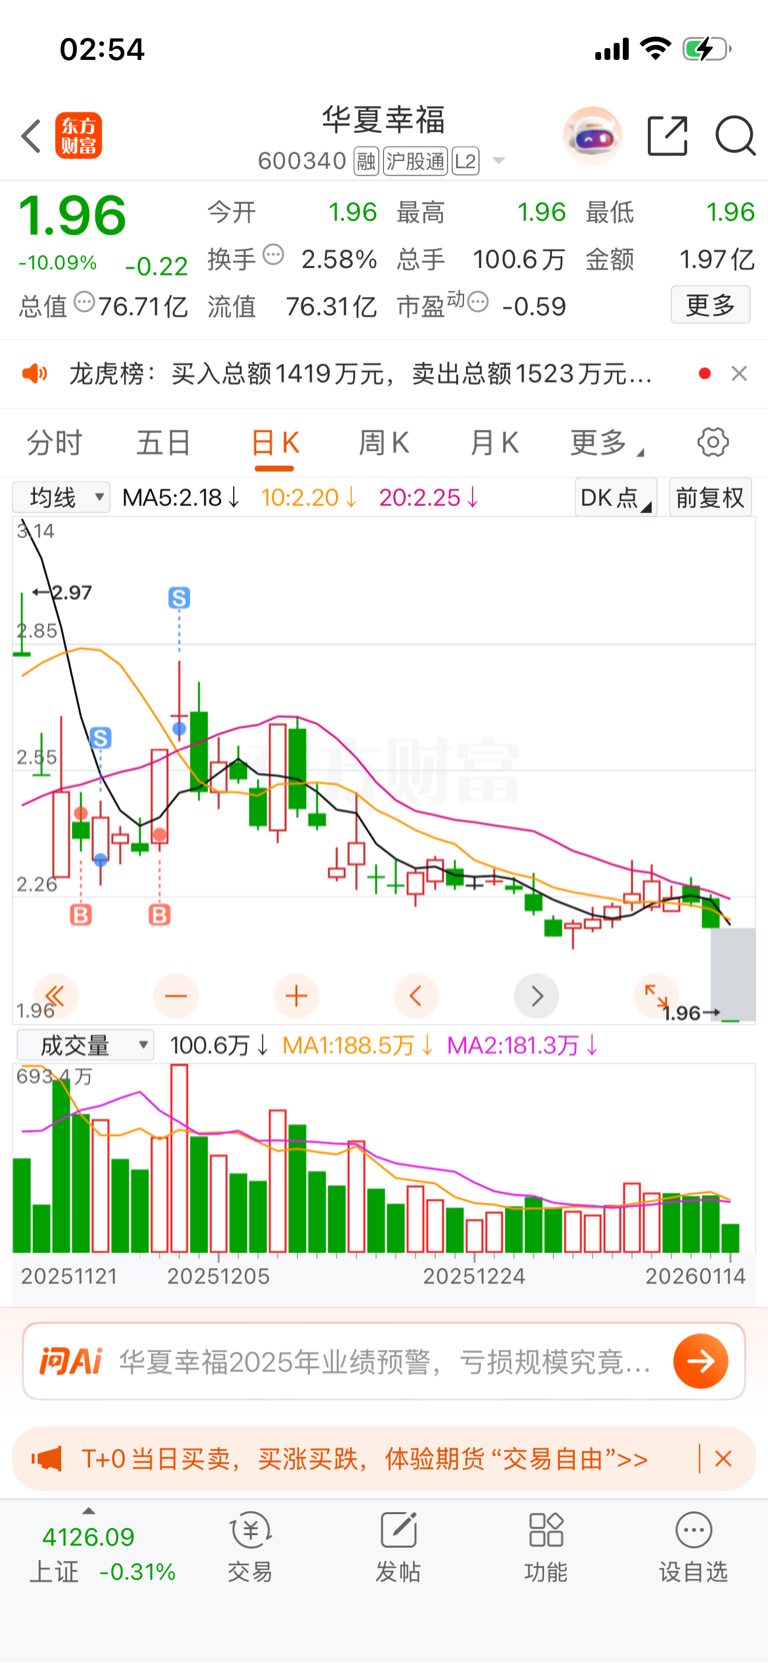The width and height of the screenshot is (768, 1663).
Task: Share the stock page via export icon
Action: point(668,136)
